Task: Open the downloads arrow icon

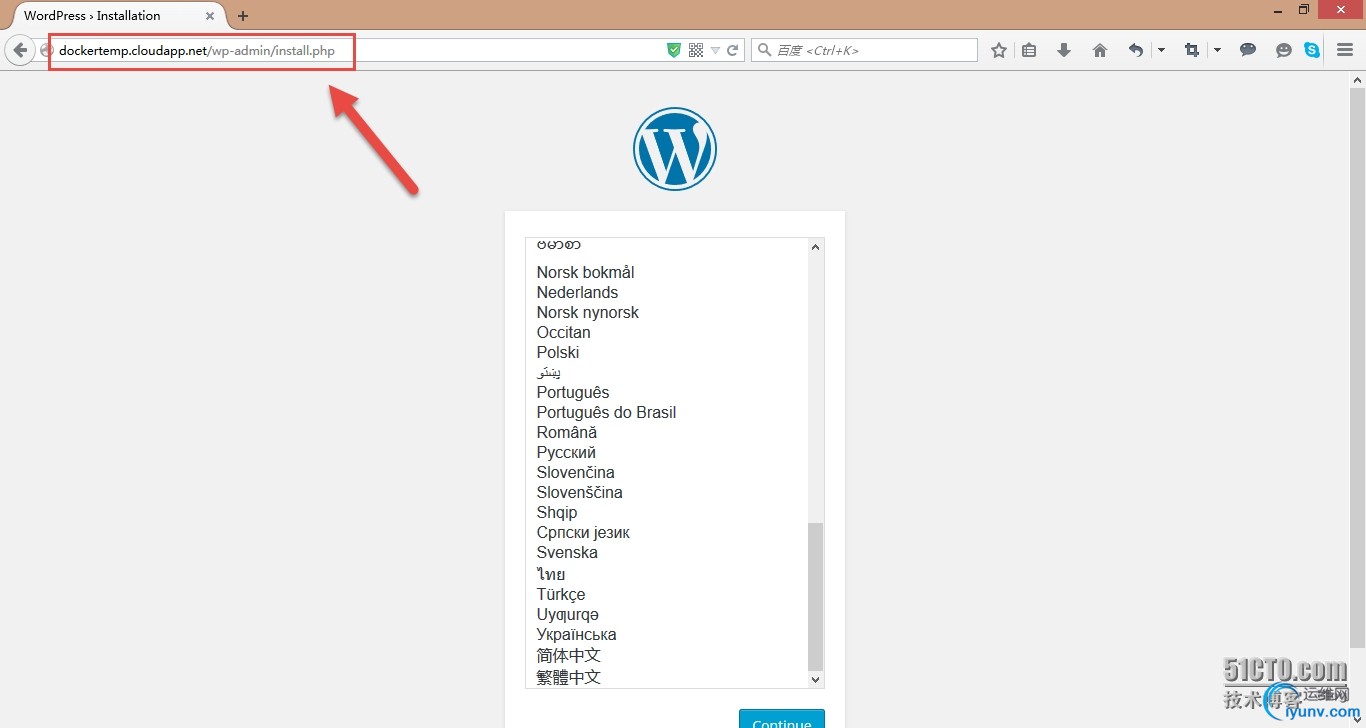Action: [1064, 50]
